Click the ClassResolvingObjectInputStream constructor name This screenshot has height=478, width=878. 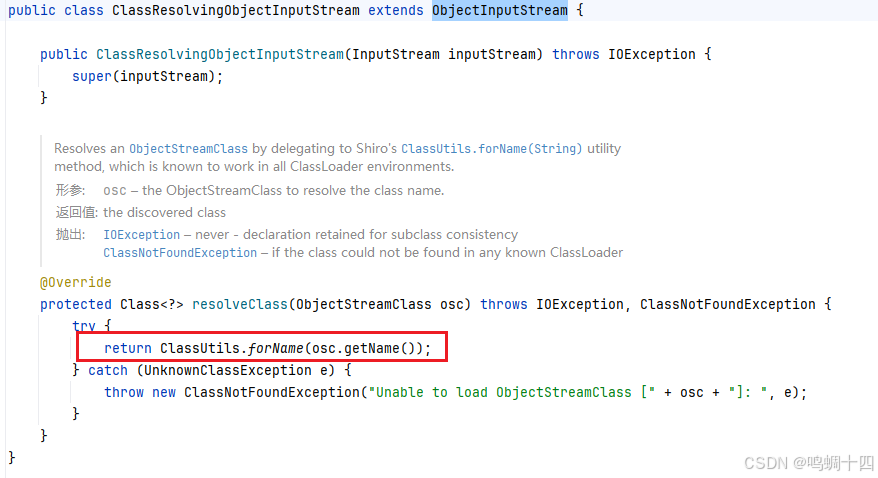[x=220, y=54]
